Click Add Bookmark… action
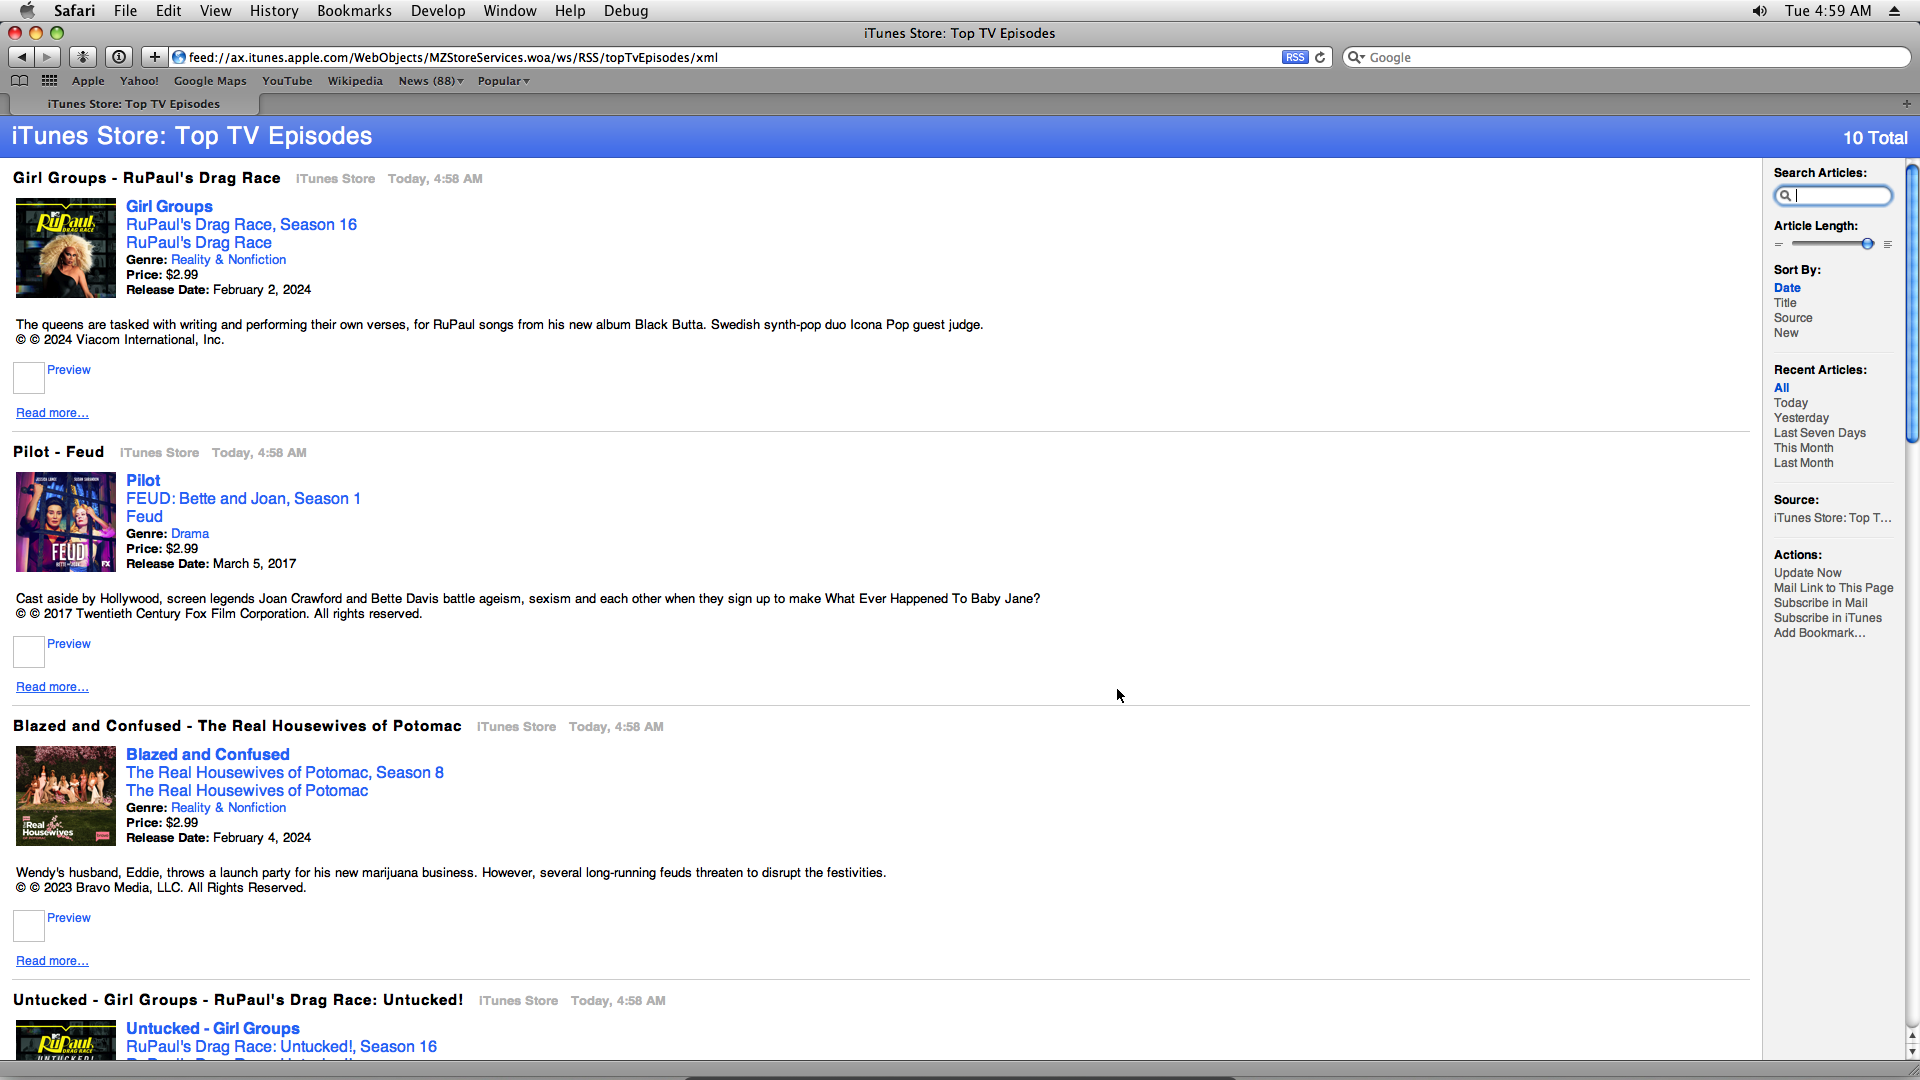The image size is (1920, 1080). (1820, 633)
